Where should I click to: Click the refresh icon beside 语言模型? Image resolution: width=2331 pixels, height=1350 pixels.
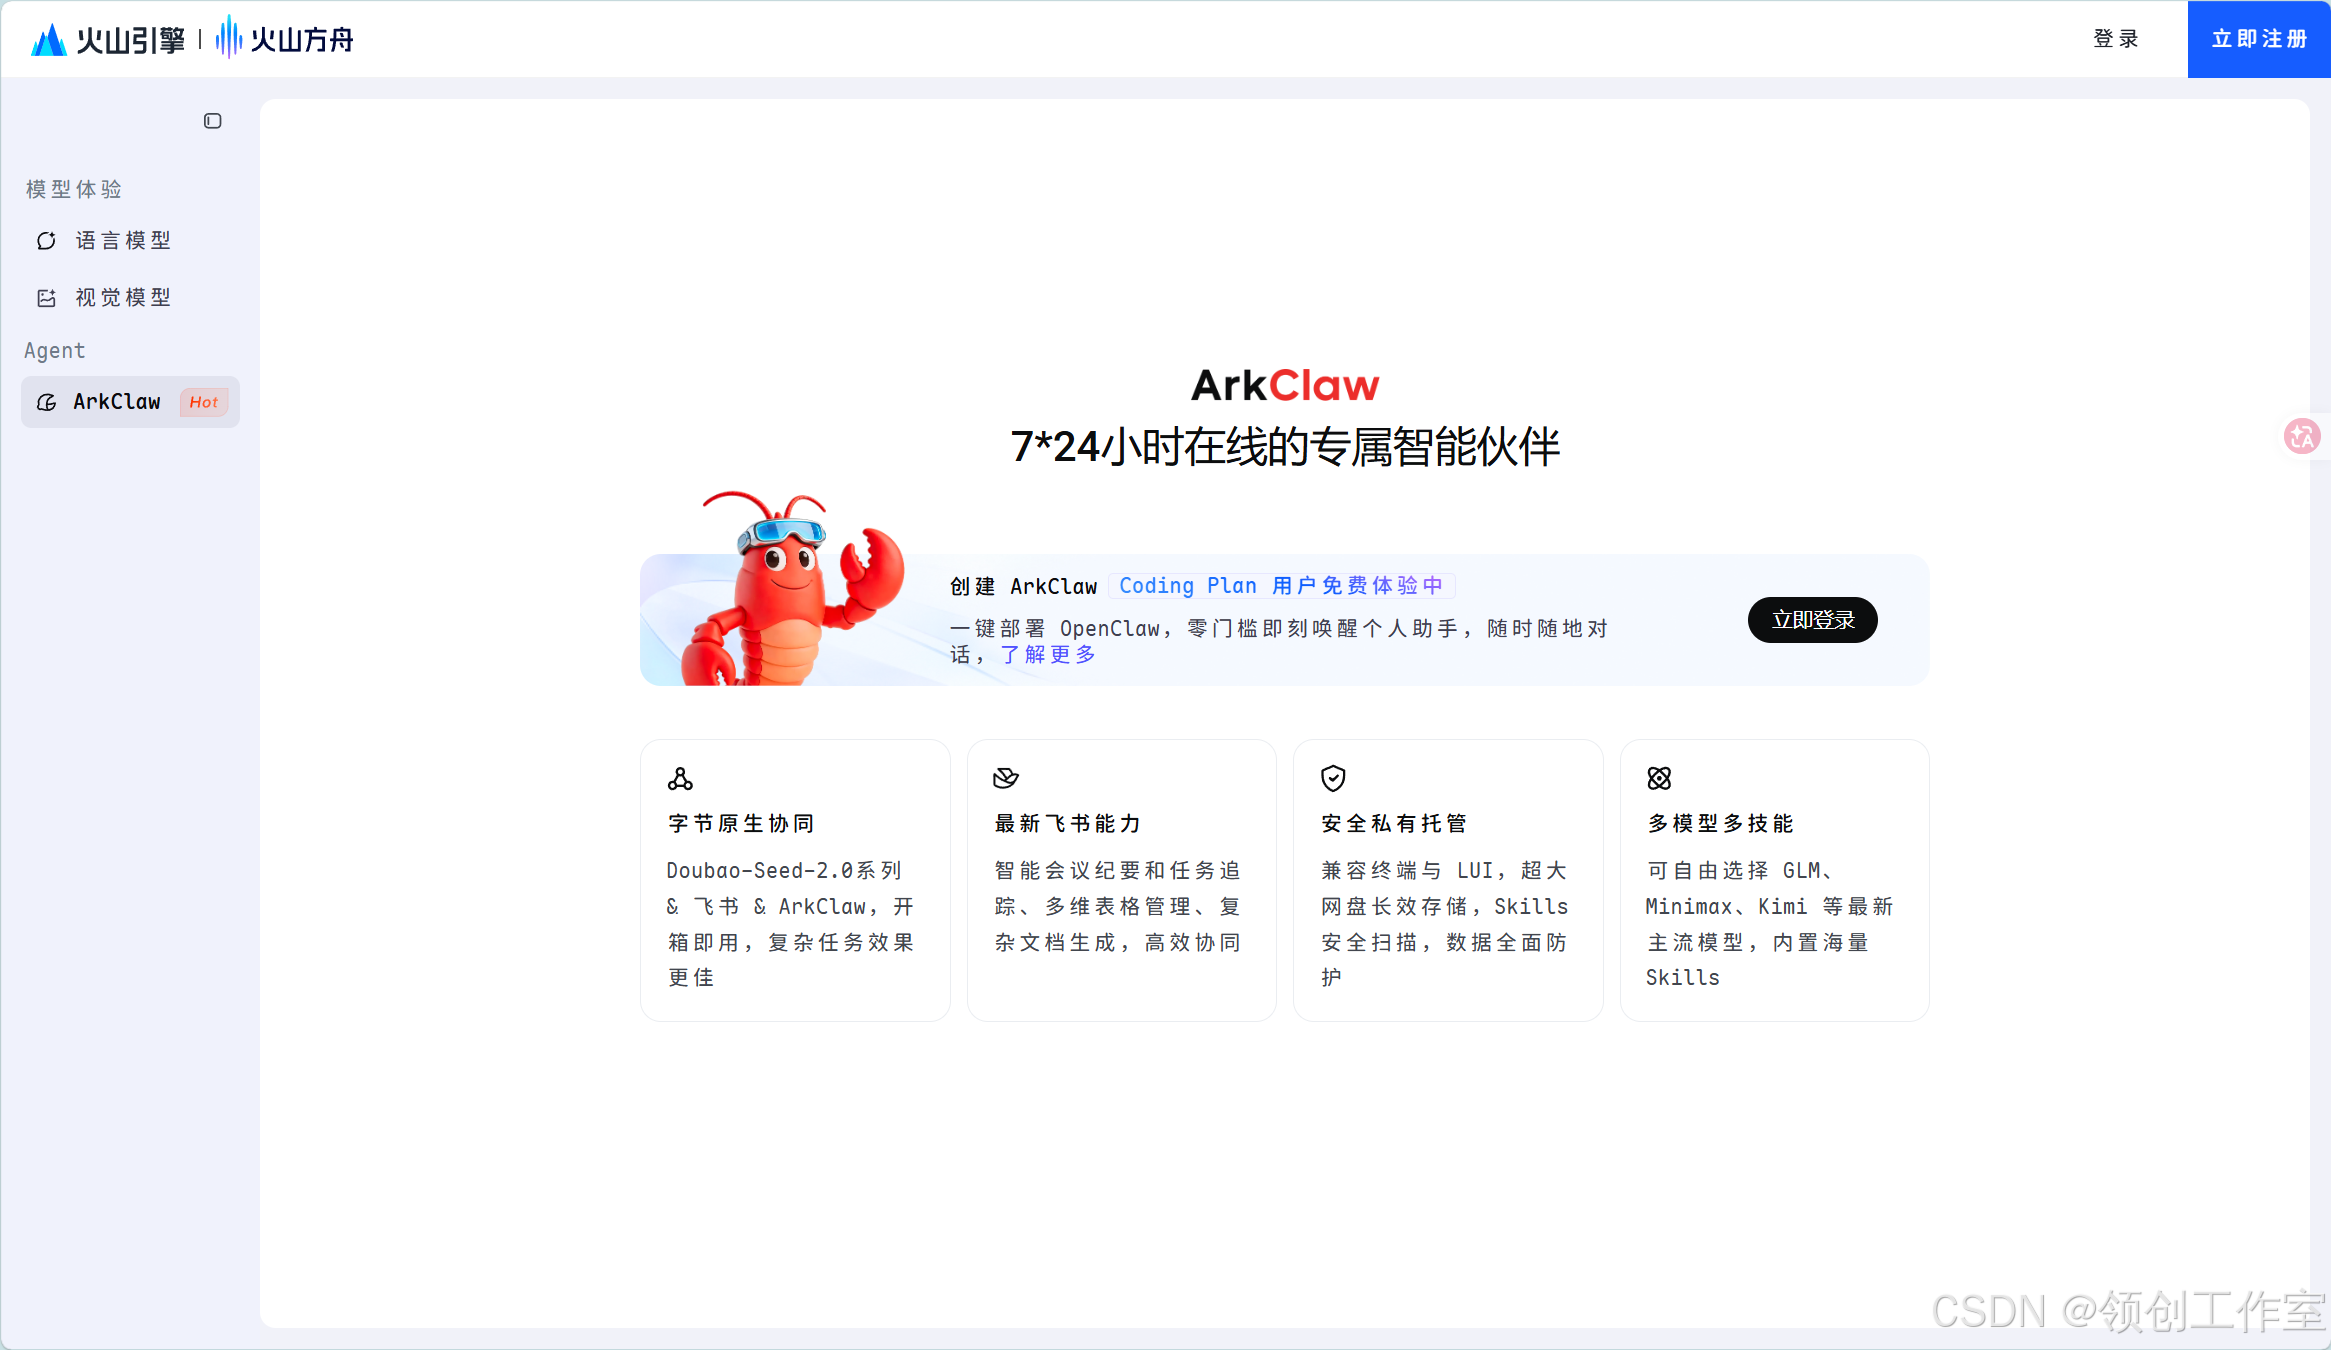click(46, 240)
